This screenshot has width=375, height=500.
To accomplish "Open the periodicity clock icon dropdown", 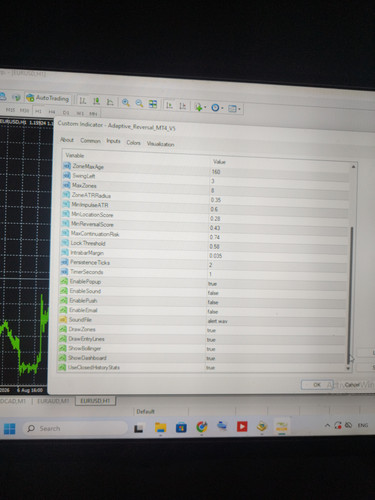I will coord(216,108).
